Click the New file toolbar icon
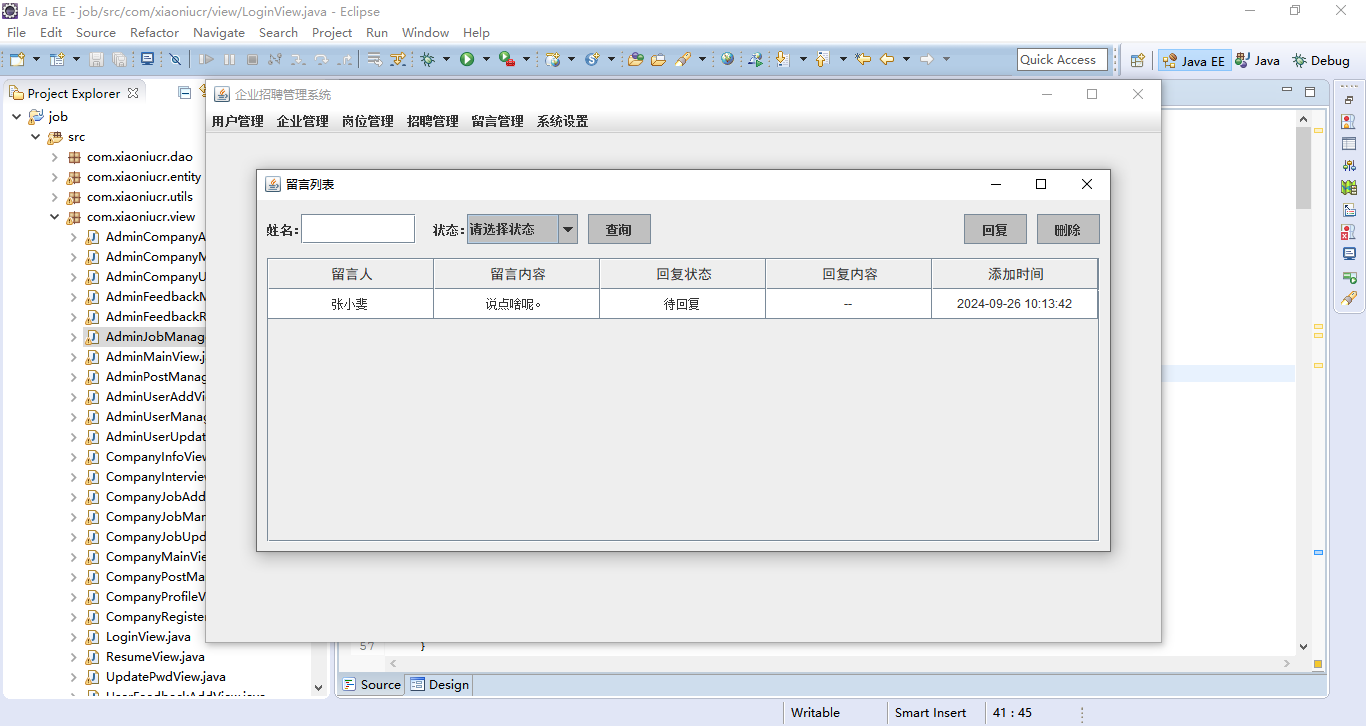The image size is (1366, 726). tap(17, 60)
